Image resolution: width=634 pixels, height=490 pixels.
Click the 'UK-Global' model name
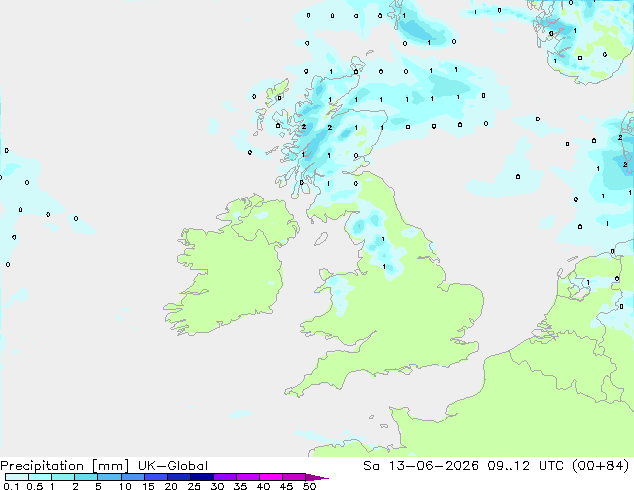pyautogui.click(x=173, y=466)
